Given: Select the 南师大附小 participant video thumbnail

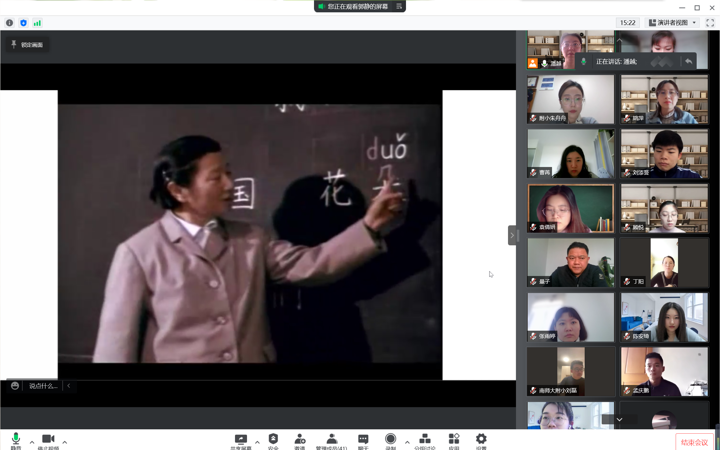Looking at the screenshot, I should [x=570, y=371].
